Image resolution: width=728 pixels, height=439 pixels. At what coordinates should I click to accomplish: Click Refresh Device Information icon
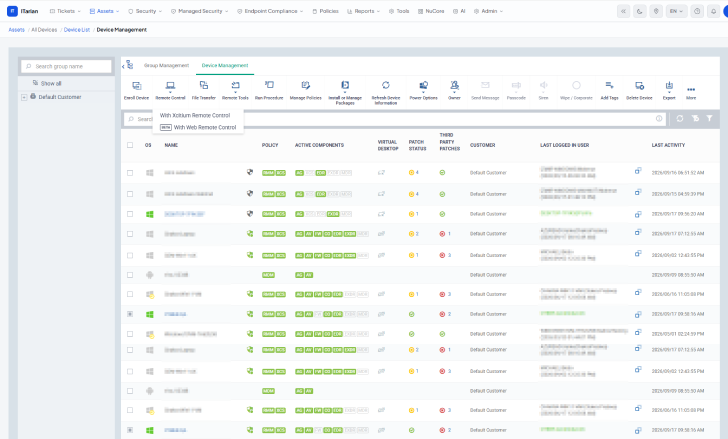pyautogui.click(x=386, y=85)
